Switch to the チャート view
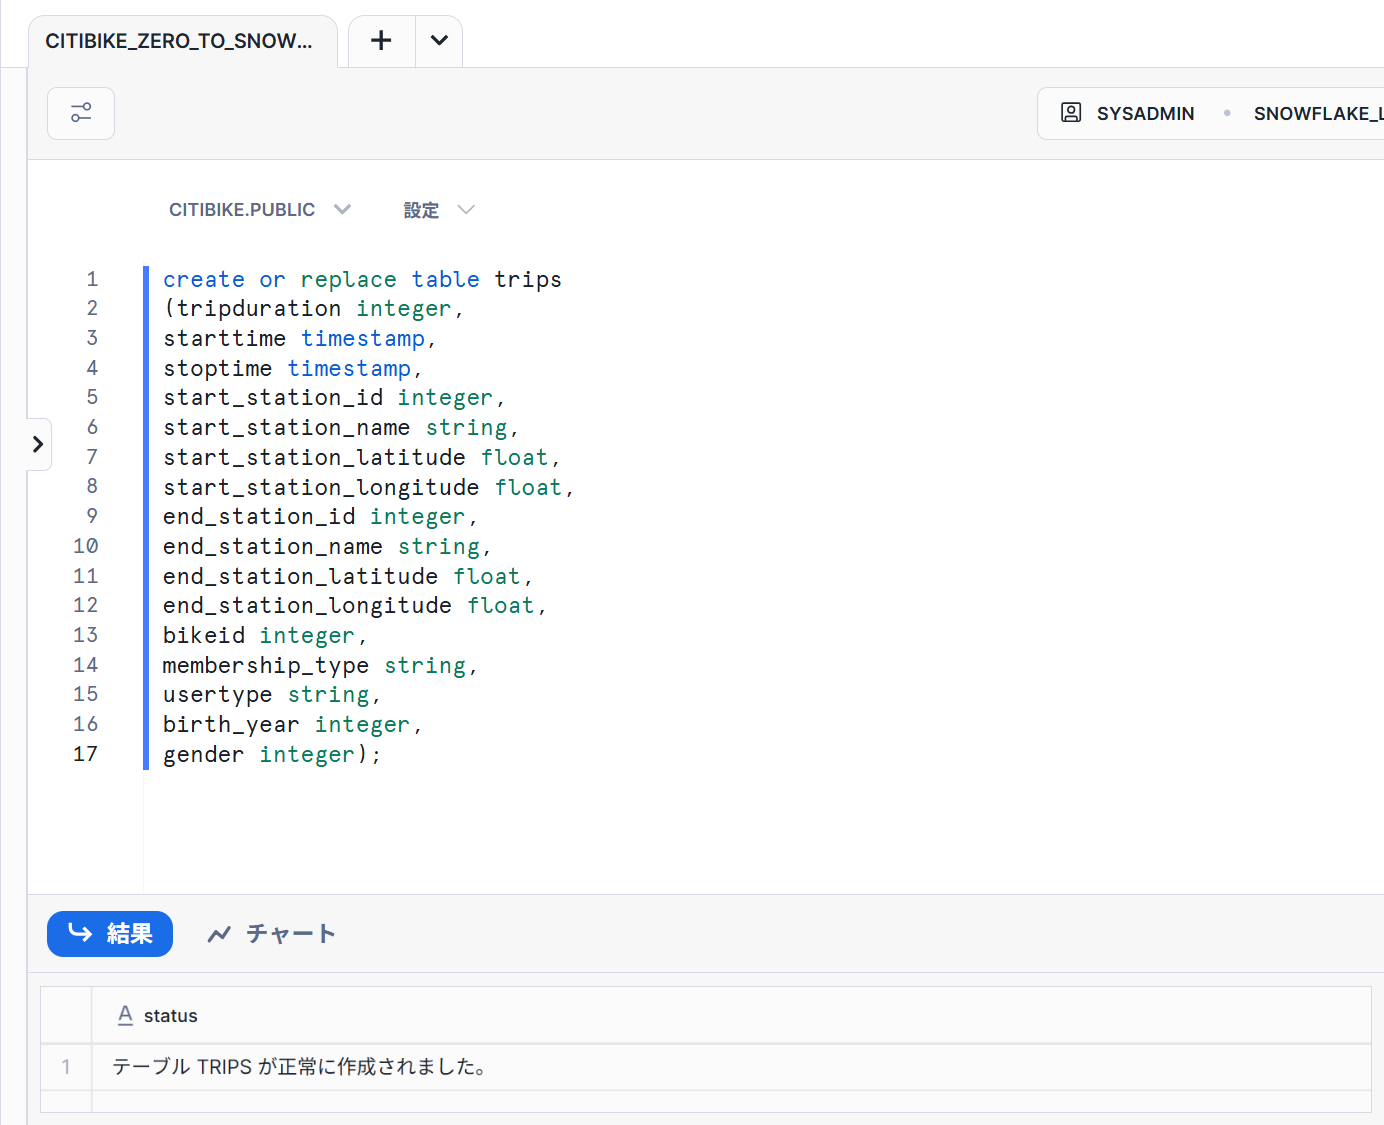The image size is (1384, 1125). 271,934
